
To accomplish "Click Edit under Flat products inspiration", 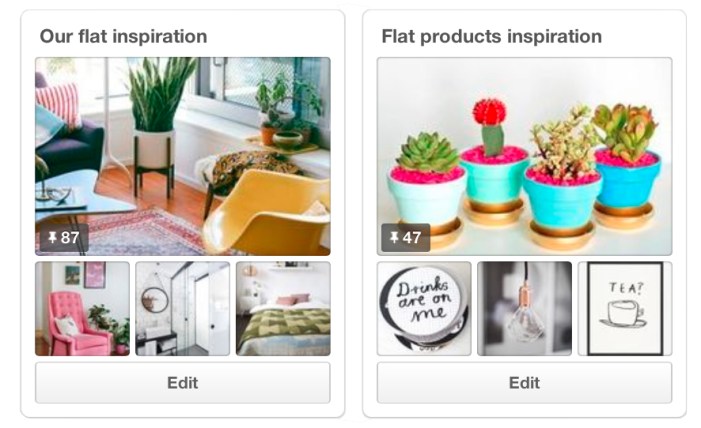I will coord(524,383).
